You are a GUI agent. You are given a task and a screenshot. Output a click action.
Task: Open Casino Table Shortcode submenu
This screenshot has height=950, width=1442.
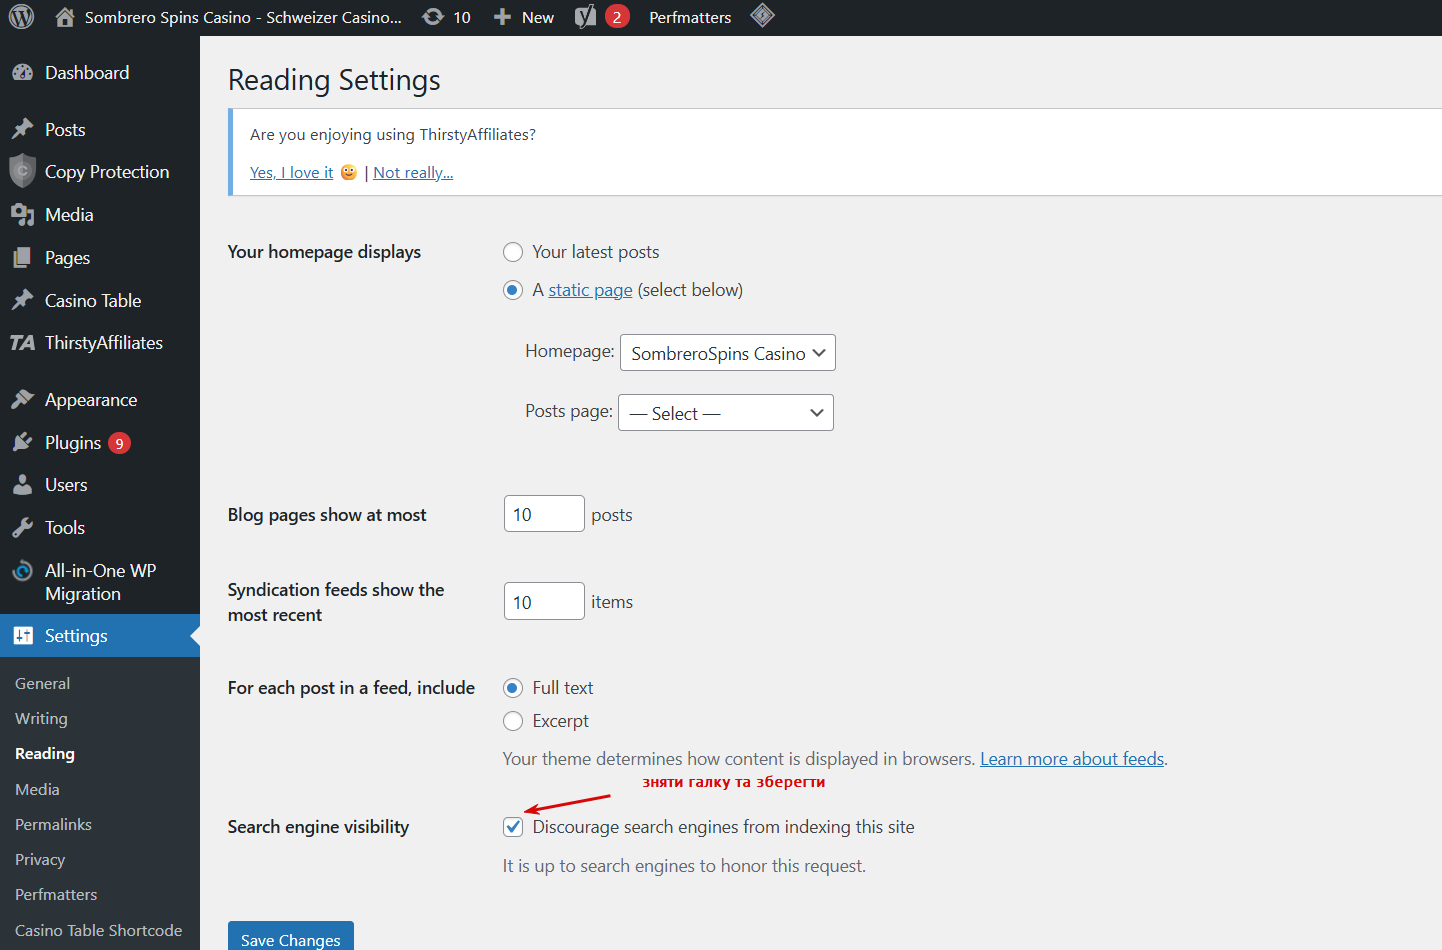pos(98,931)
